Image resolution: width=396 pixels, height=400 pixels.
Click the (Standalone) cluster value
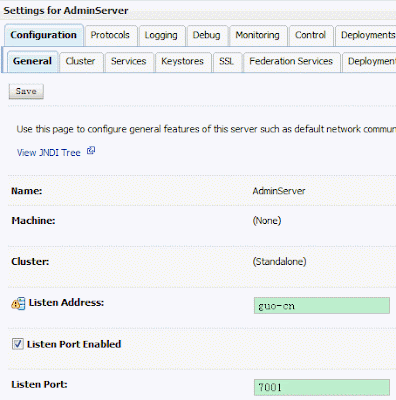[x=279, y=262]
